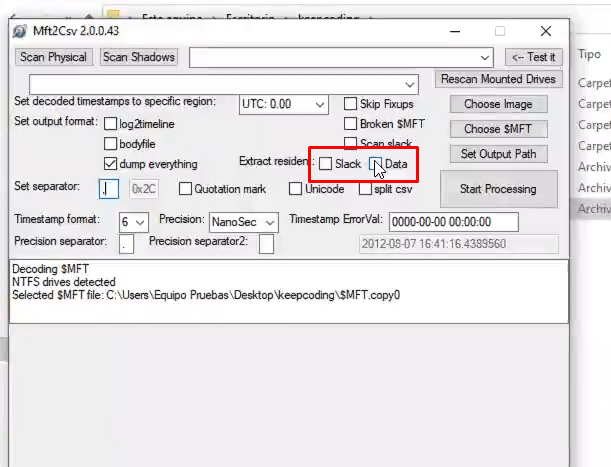Minimize the Mft2Csv window
Screen dimensions: 611x467
[455, 31]
